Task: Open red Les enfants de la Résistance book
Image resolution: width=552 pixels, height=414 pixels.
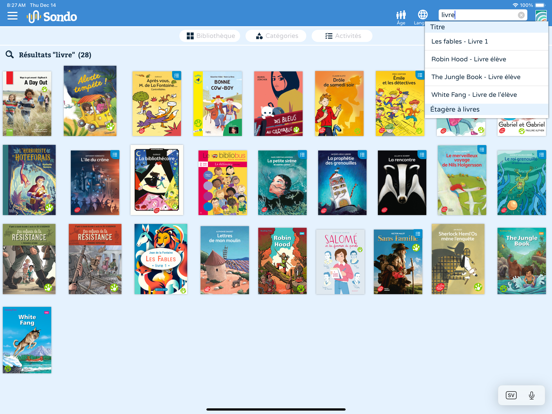Action: coord(95,259)
